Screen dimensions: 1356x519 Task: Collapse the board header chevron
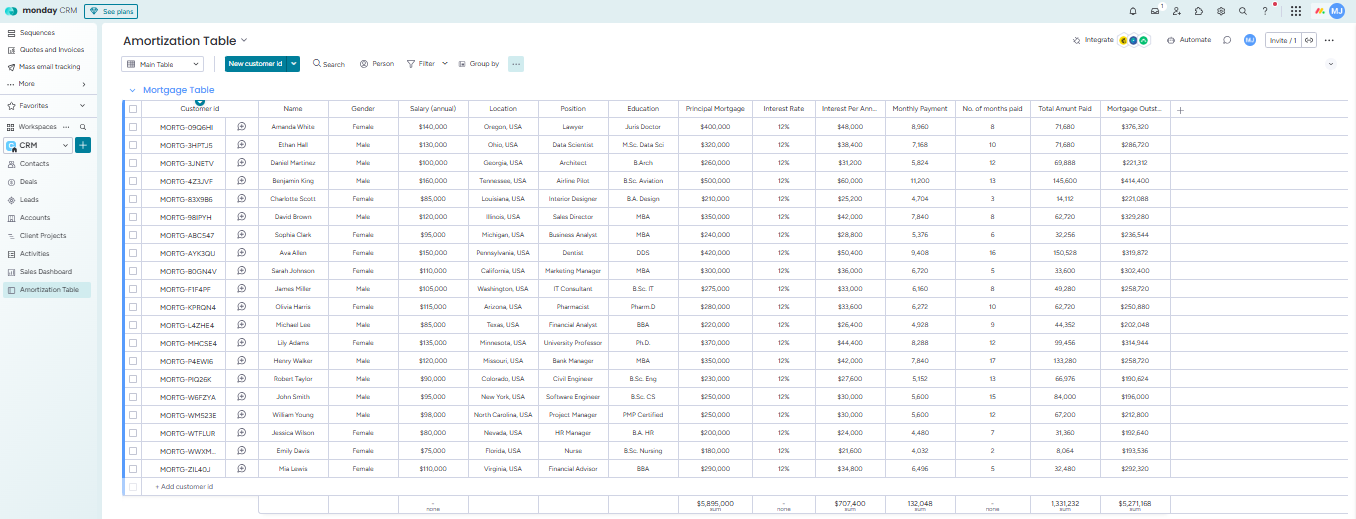pos(1331,64)
